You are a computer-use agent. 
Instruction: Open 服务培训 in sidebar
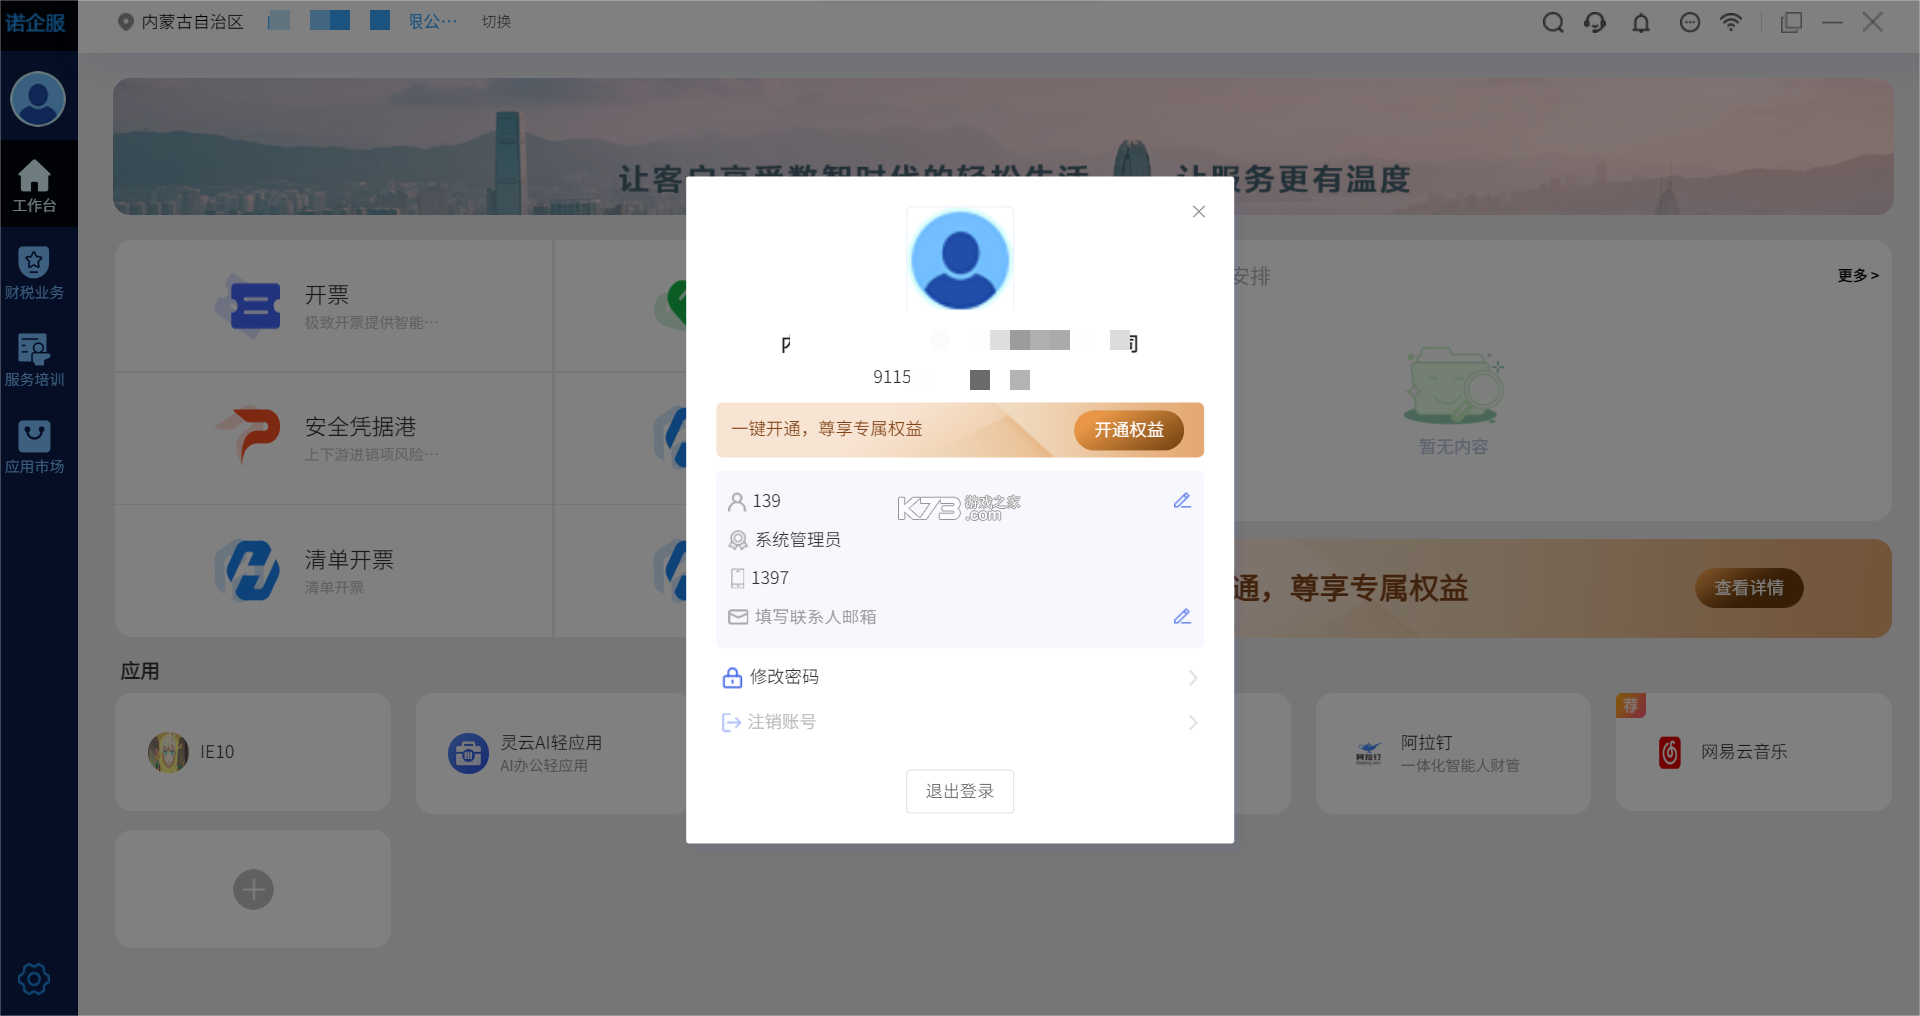35,360
